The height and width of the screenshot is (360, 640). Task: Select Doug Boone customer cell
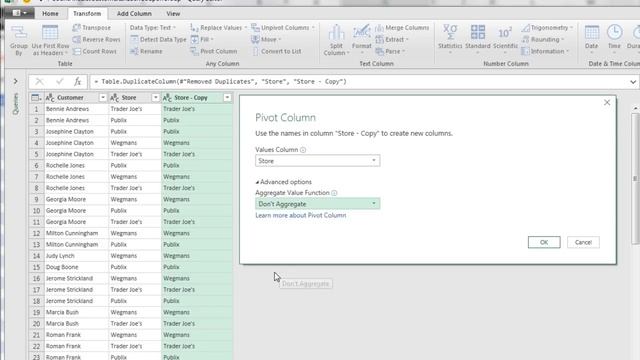(76, 267)
